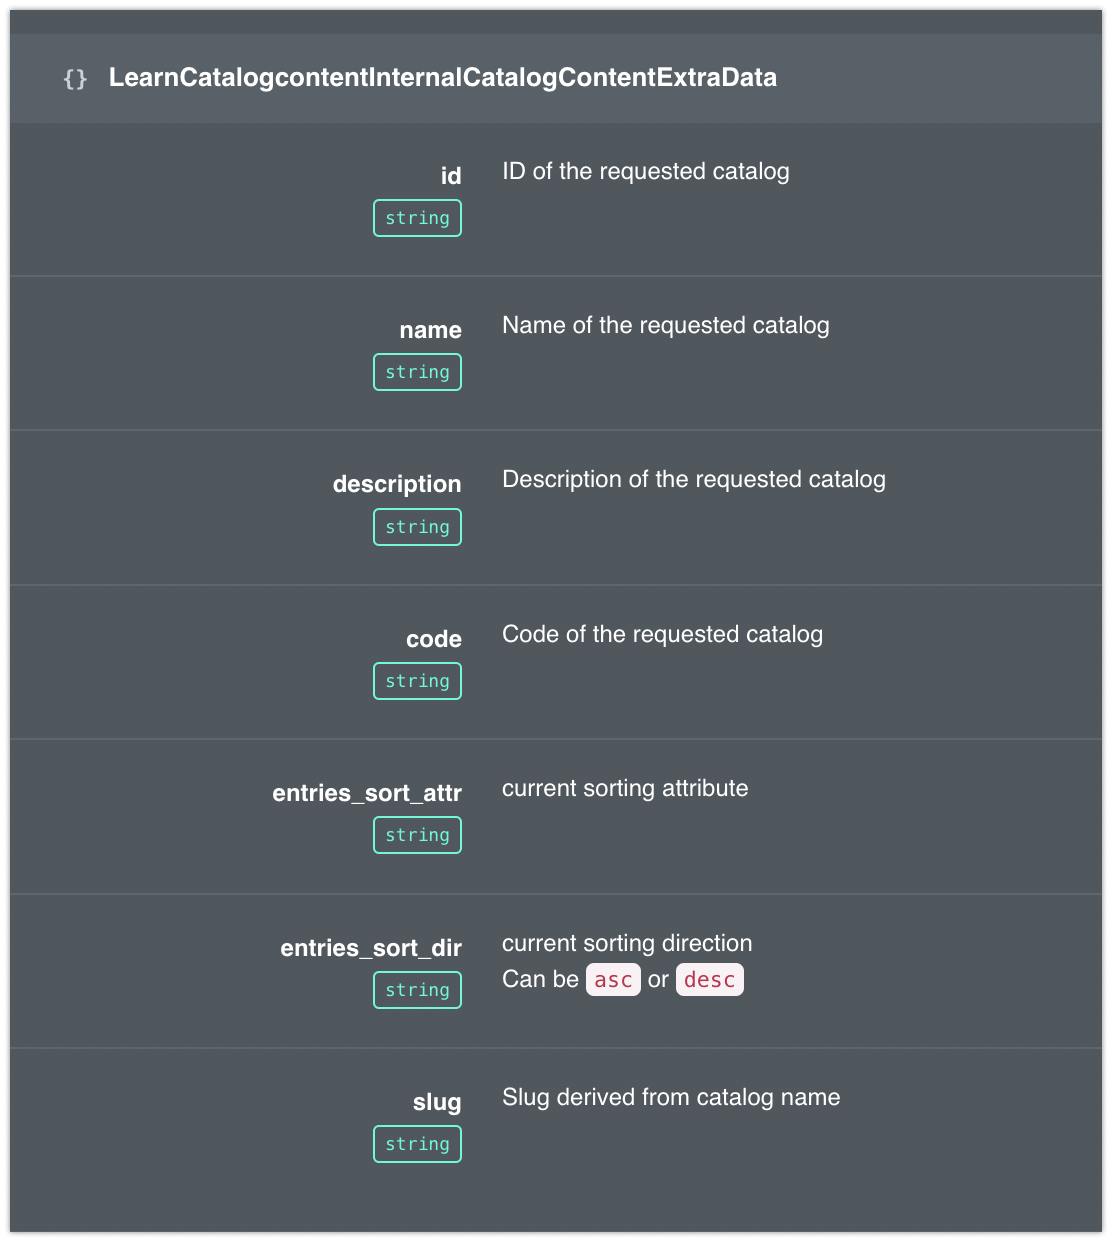Click the string type badge under id
The image size is (1112, 1242).
coord(417,218)
